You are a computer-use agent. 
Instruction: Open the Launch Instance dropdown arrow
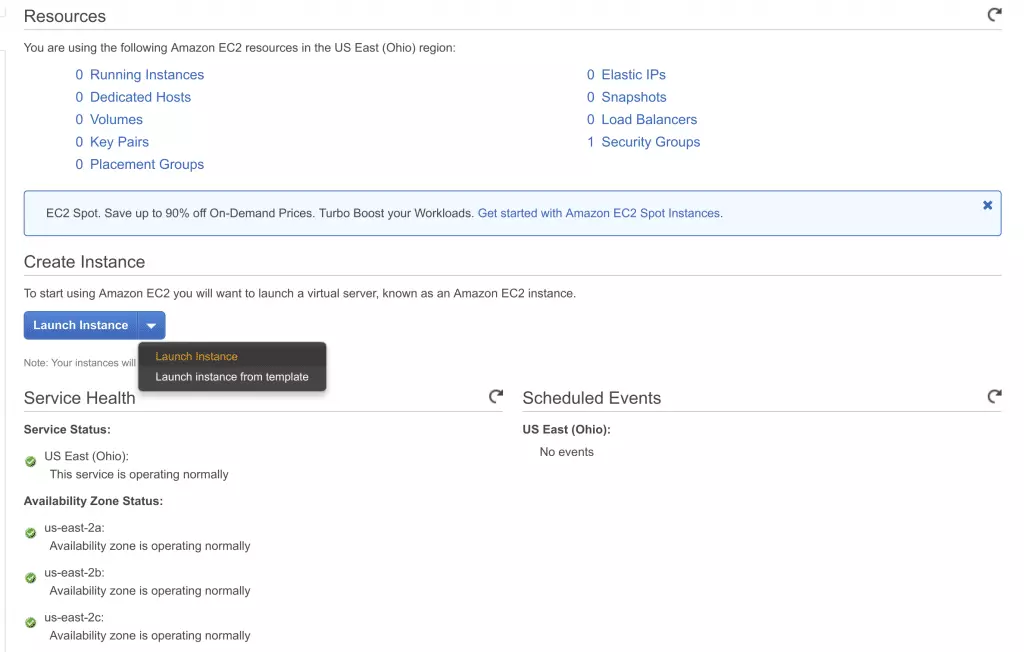pyautogui.click(x=151, y=325)
